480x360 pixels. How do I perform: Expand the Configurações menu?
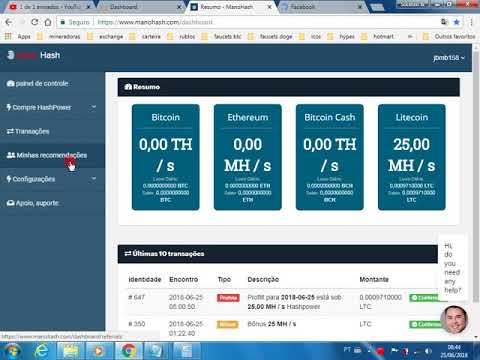click(x=52, y=179)
